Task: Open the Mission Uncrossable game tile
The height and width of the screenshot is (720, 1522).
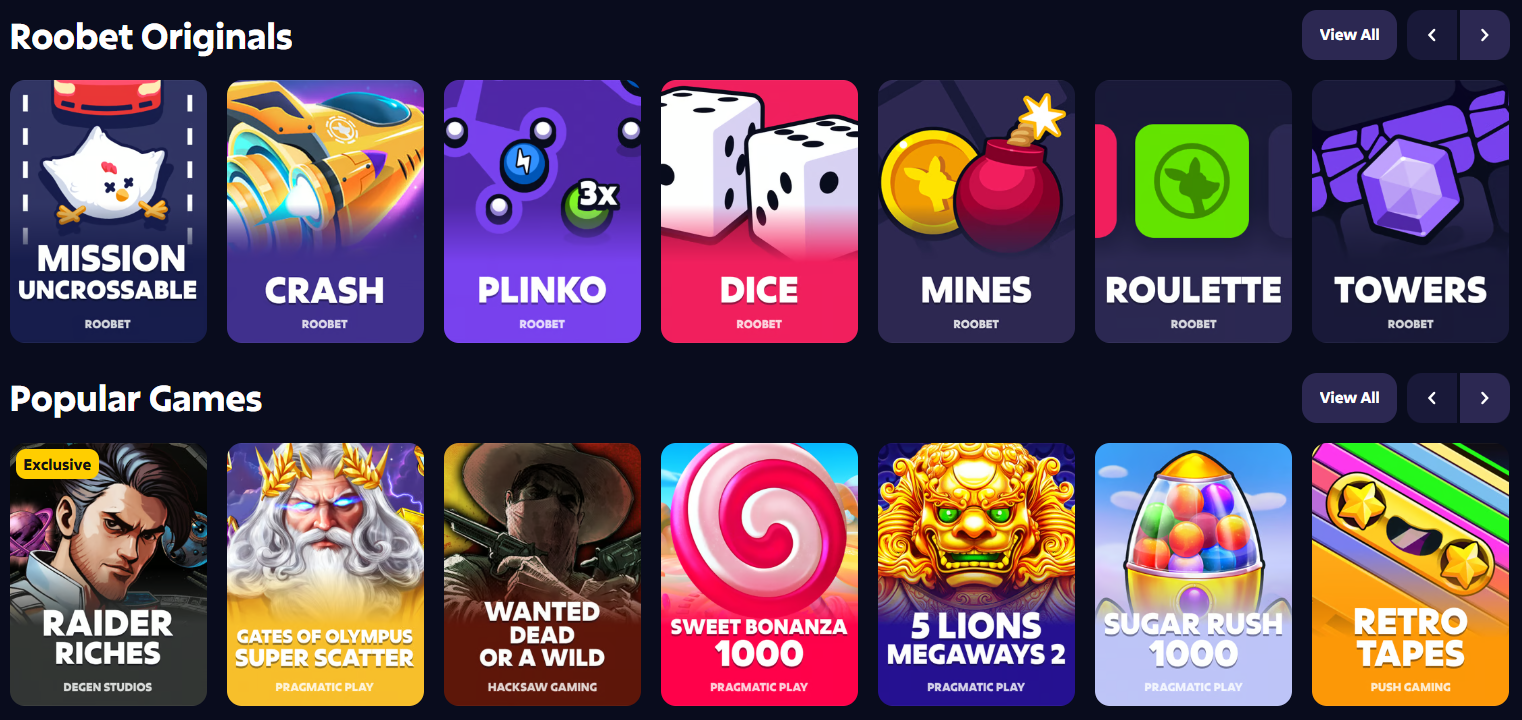Action: click(x=108, y=212)
